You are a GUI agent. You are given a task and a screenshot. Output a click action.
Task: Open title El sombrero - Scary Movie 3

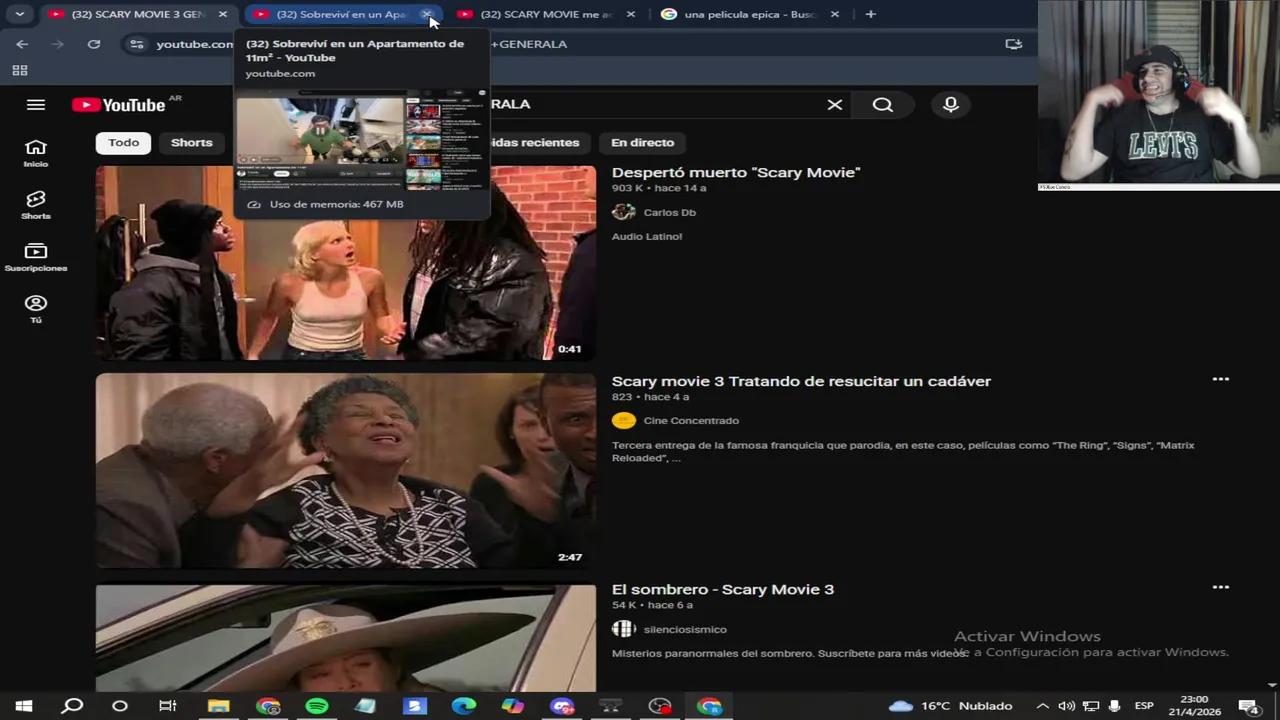point(723,589)
